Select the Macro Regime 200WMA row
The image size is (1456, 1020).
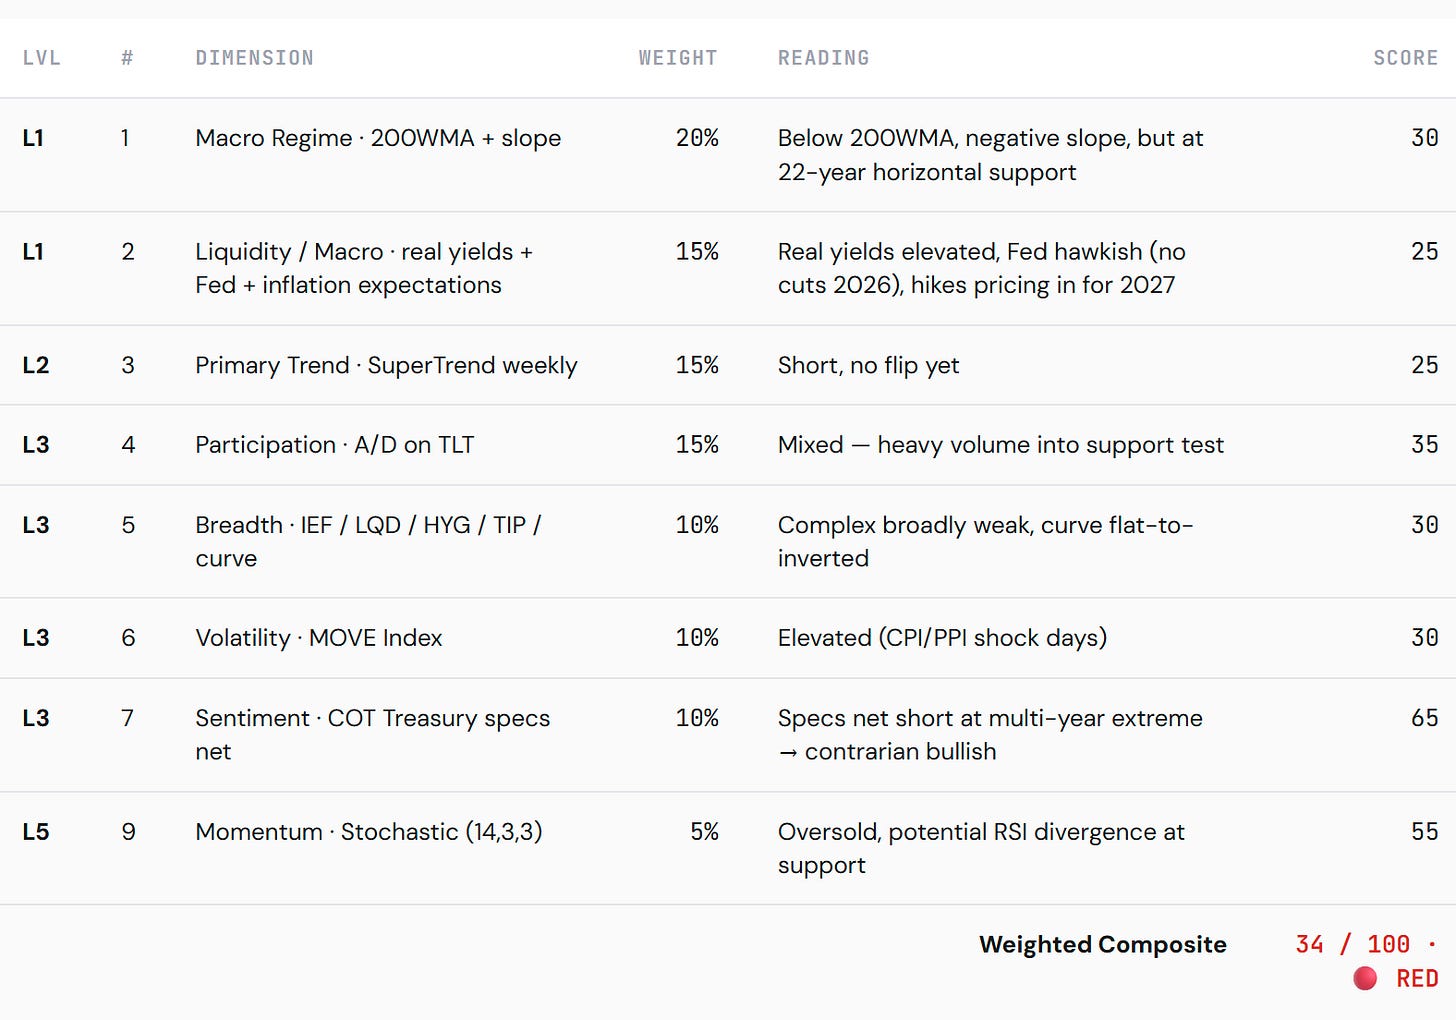point(728,155)
